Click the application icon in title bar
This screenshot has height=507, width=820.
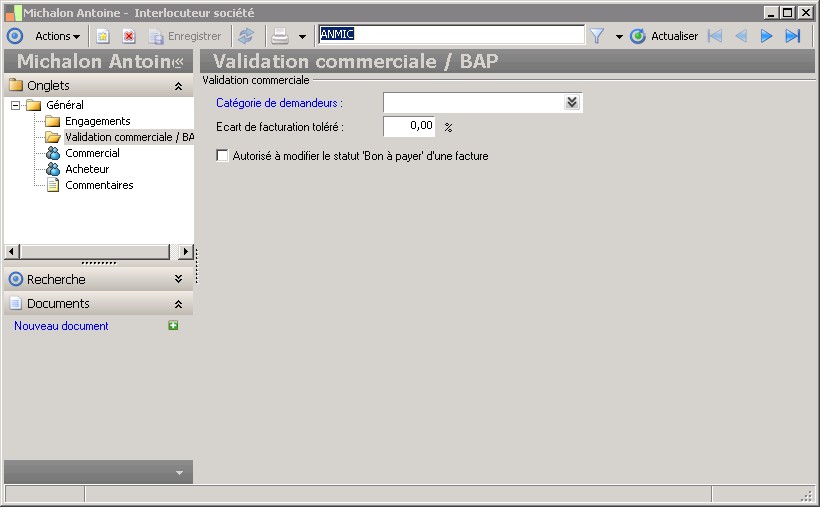(x=14, y=13)
